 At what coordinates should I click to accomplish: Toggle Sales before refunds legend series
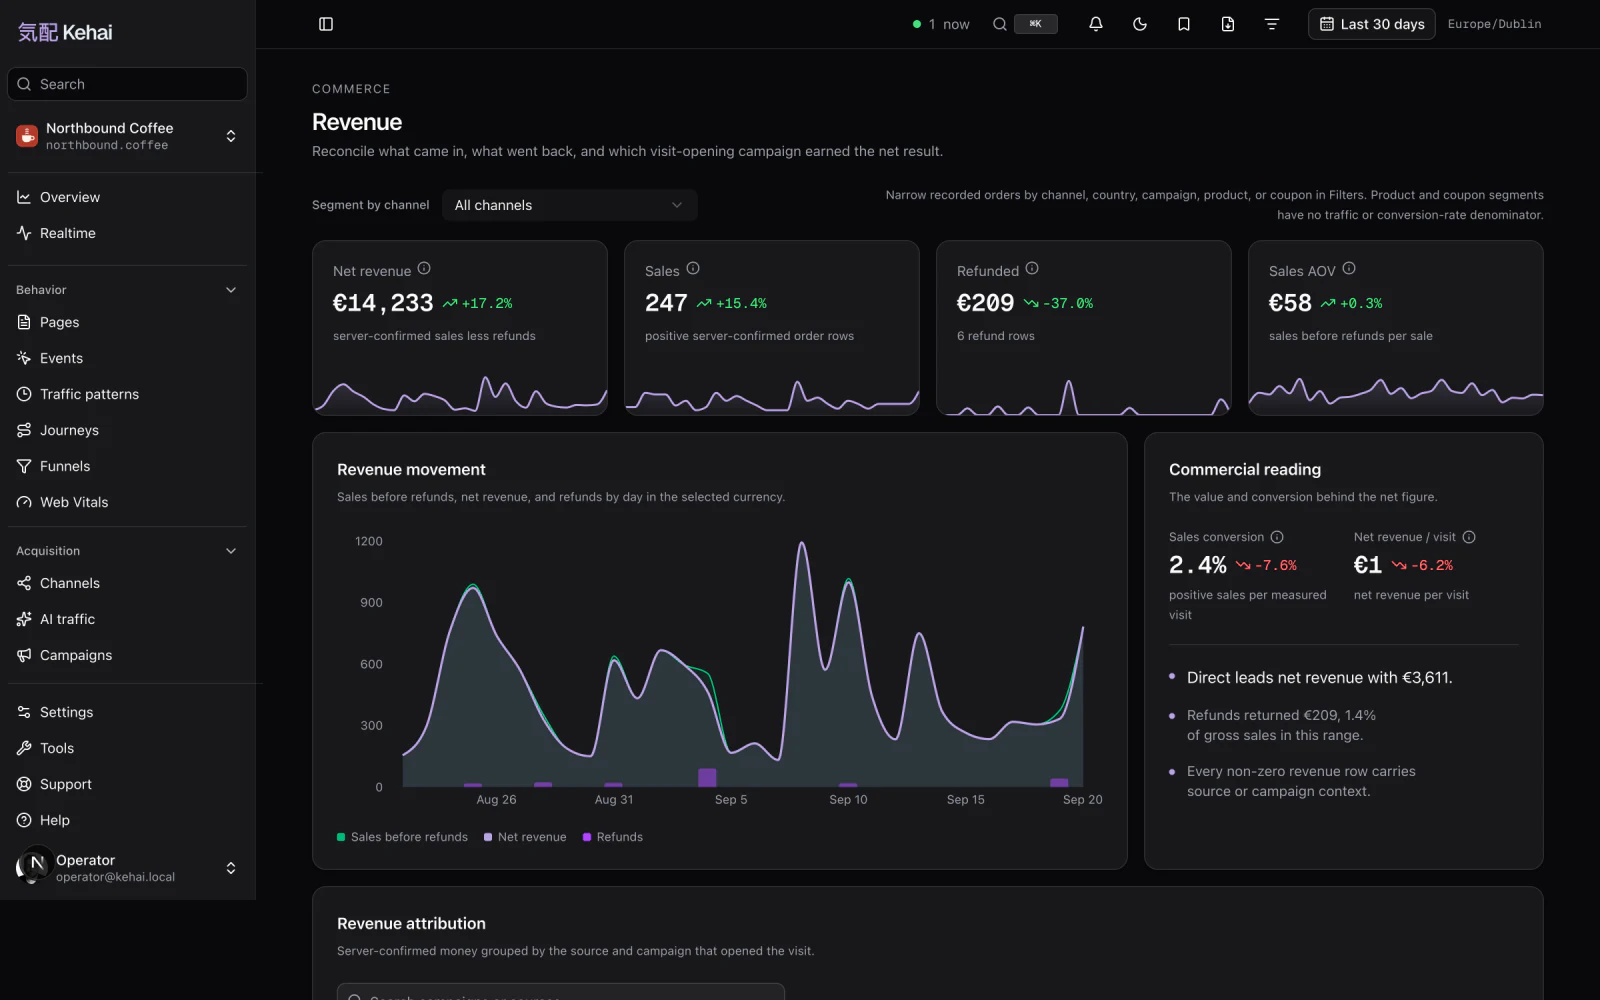click(402, 837)
